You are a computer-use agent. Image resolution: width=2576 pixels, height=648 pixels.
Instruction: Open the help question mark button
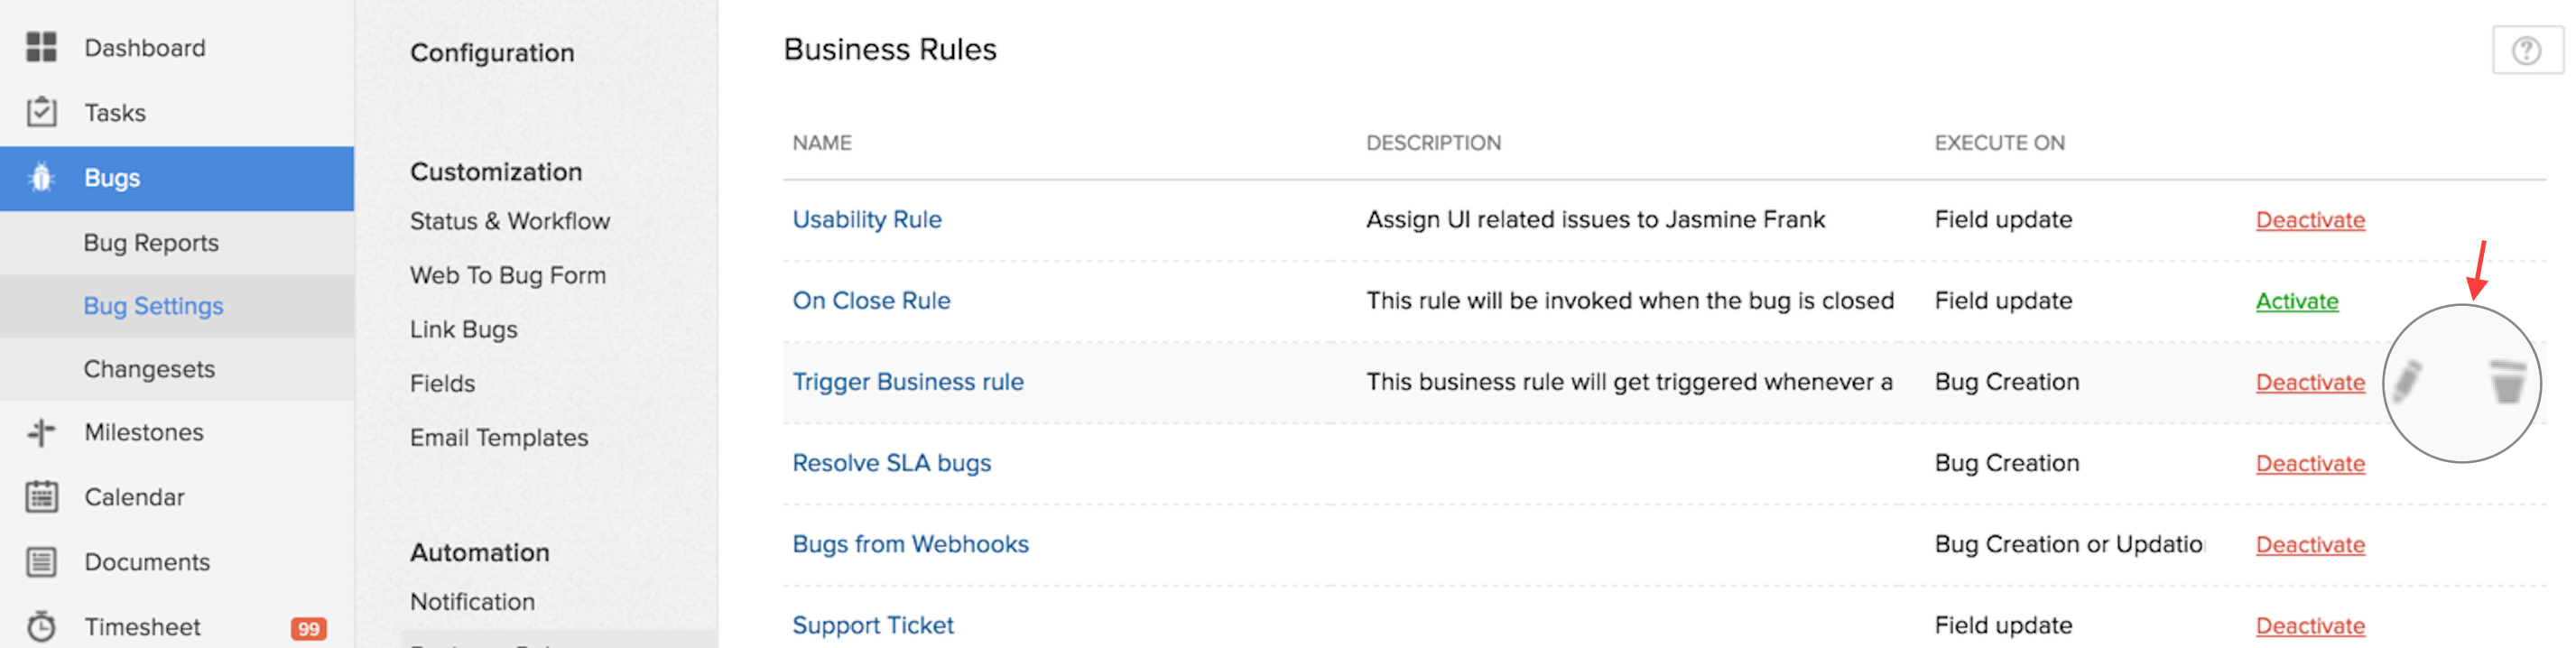(2526, 50)
